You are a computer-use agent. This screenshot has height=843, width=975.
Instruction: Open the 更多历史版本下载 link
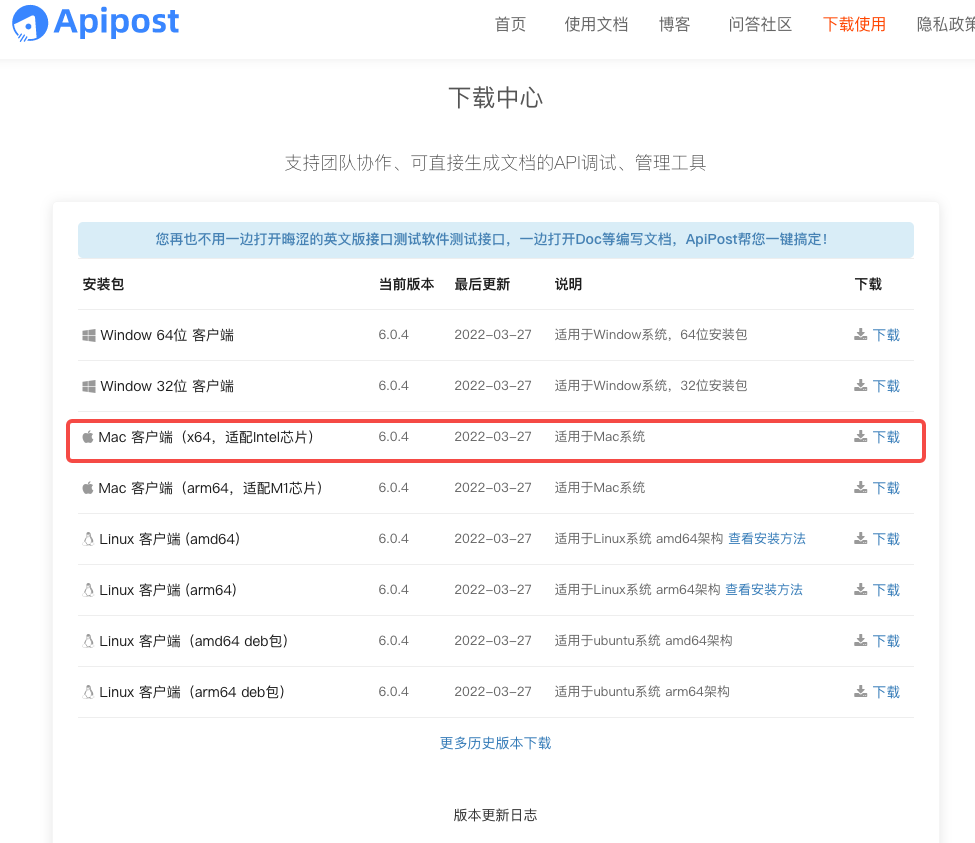tap(496, 743)
